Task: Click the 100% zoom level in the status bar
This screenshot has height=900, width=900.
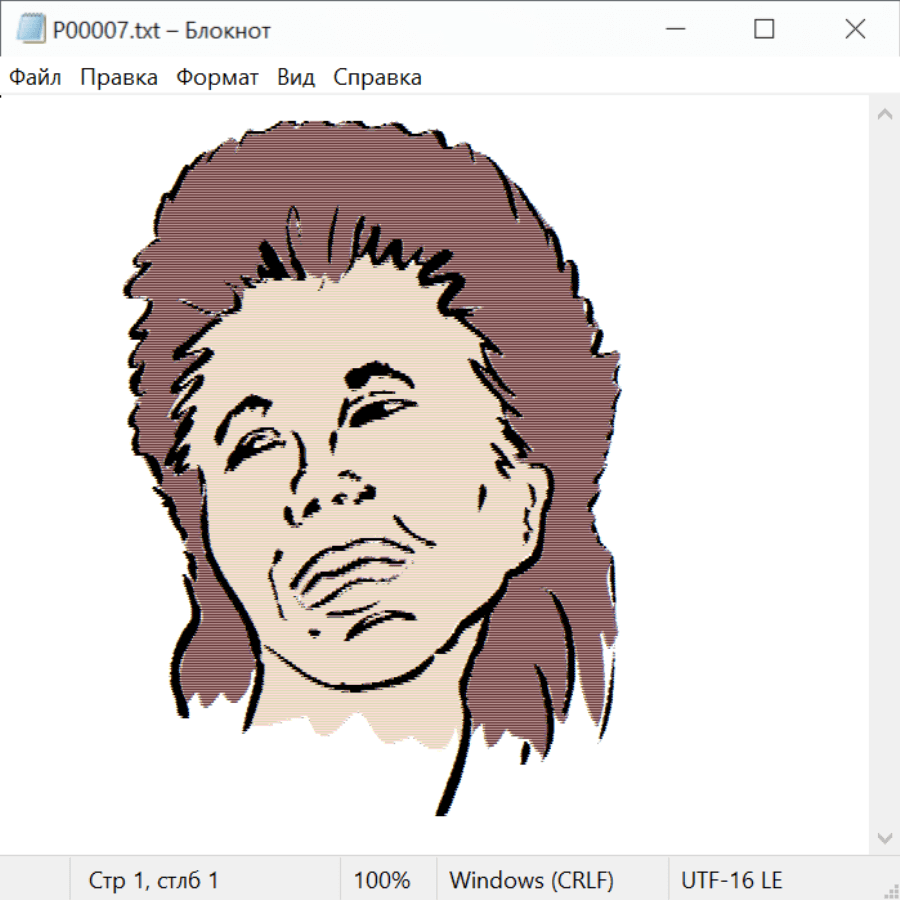Action: click(x=382, y=880)
